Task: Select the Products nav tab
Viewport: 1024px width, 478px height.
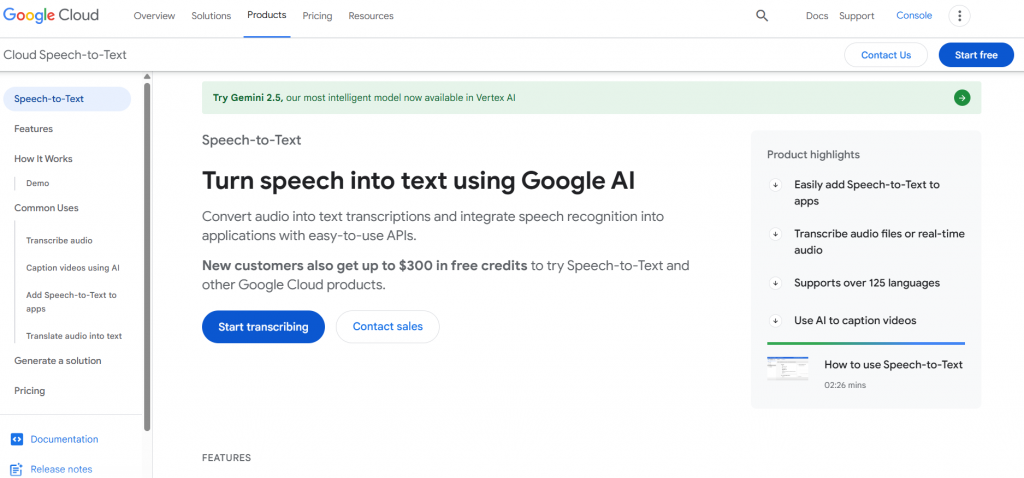Action: click(x=266, y=15)
